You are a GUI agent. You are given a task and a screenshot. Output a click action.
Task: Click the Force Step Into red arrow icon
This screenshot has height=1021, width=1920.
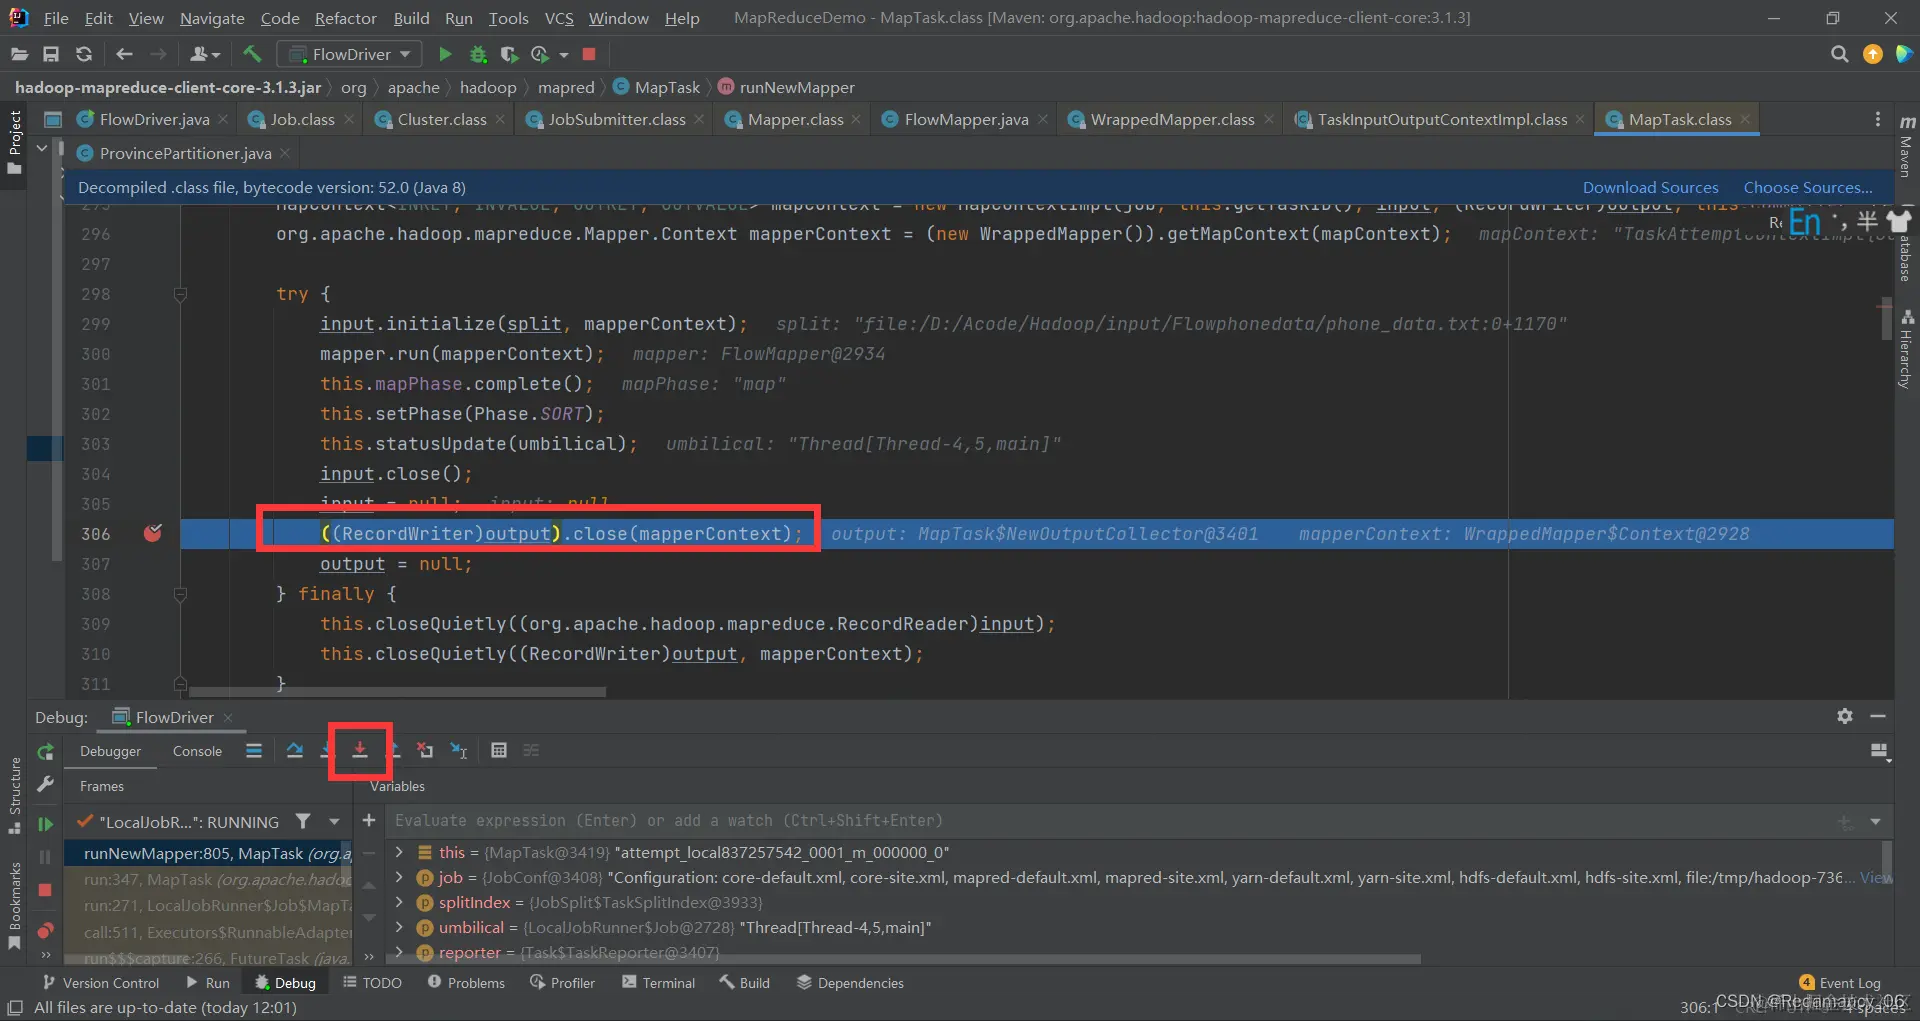(360, 750)
